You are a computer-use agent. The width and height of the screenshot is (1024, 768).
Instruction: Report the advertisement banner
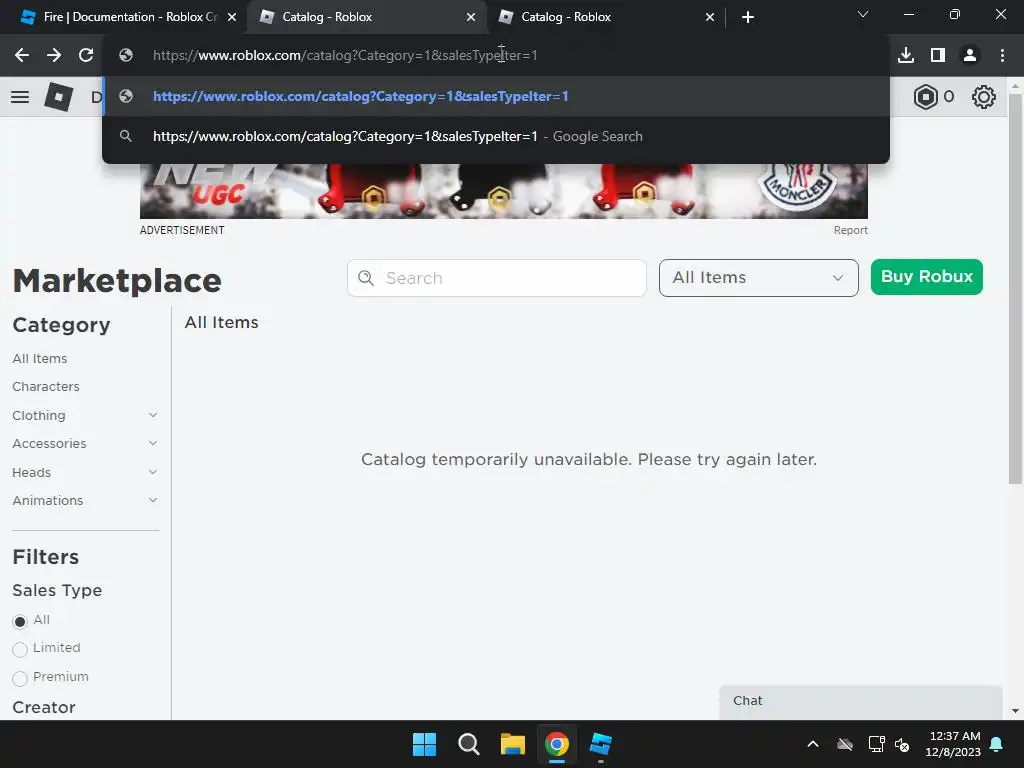(850, 230)
